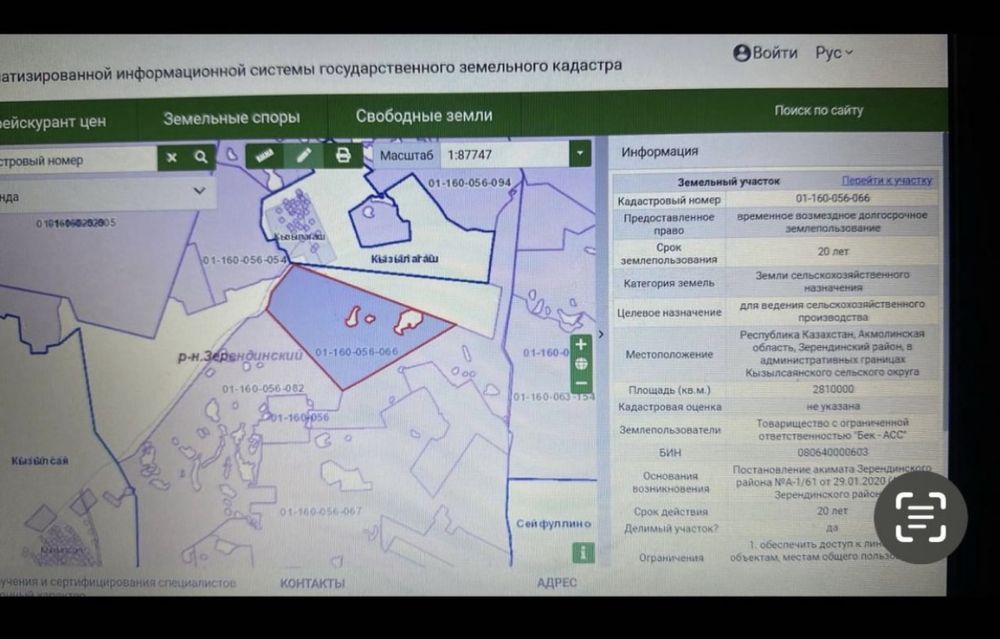Select the ruler measurement tool

[x=265, y=155]
